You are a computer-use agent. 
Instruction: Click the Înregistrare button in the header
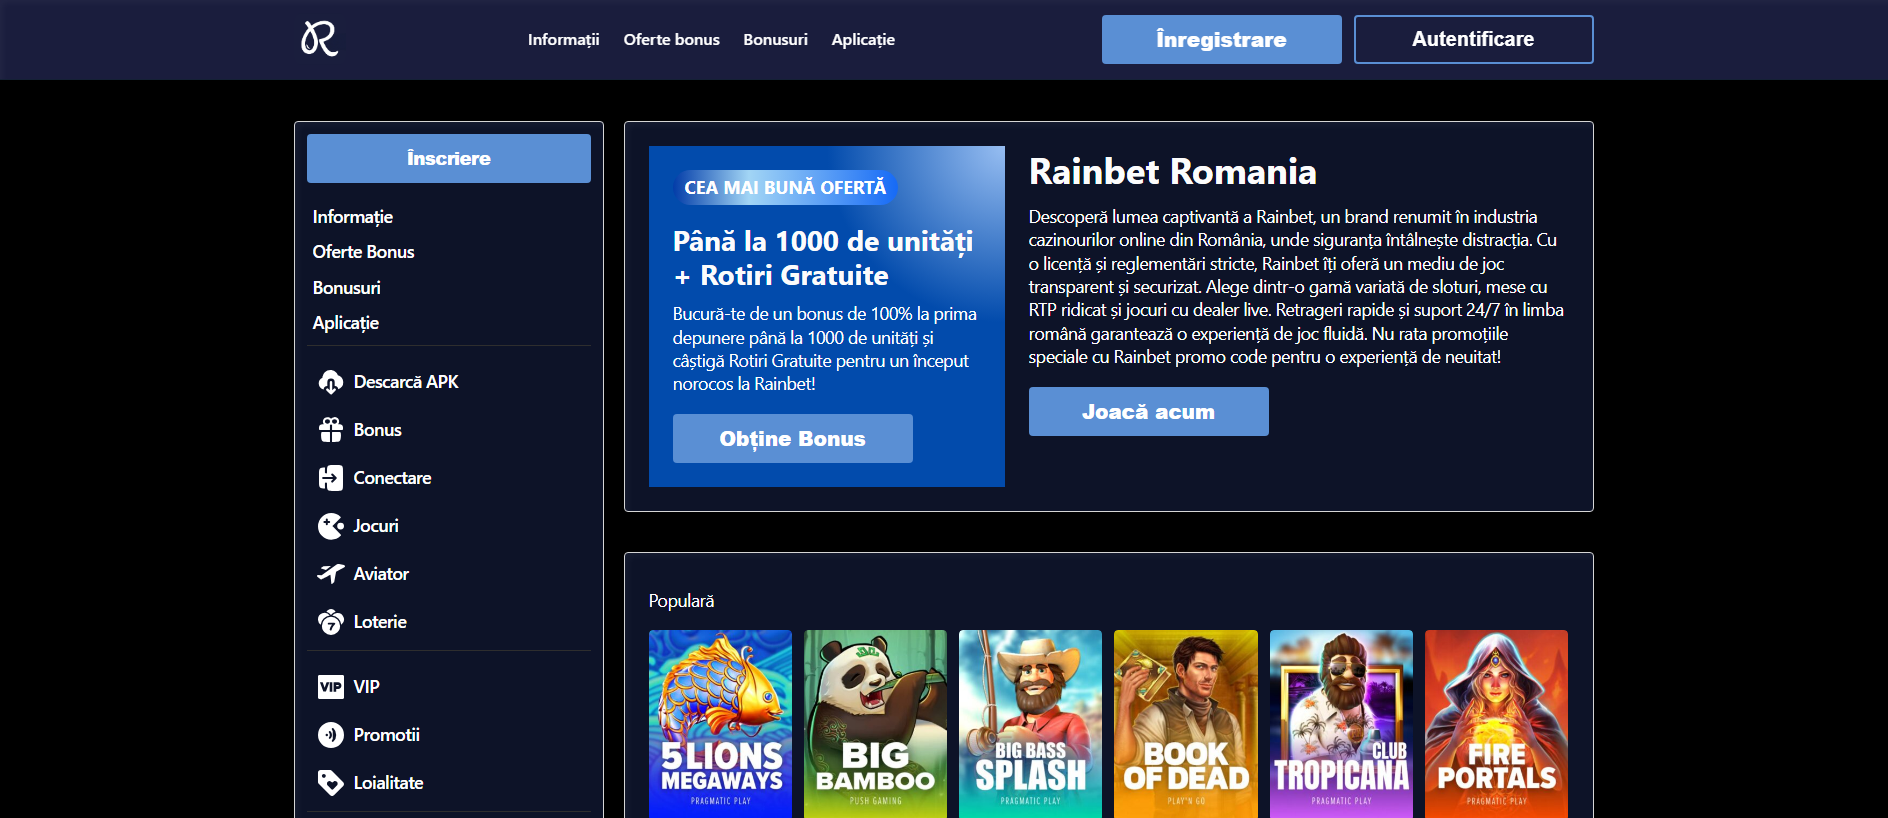tap(1222, 39)
